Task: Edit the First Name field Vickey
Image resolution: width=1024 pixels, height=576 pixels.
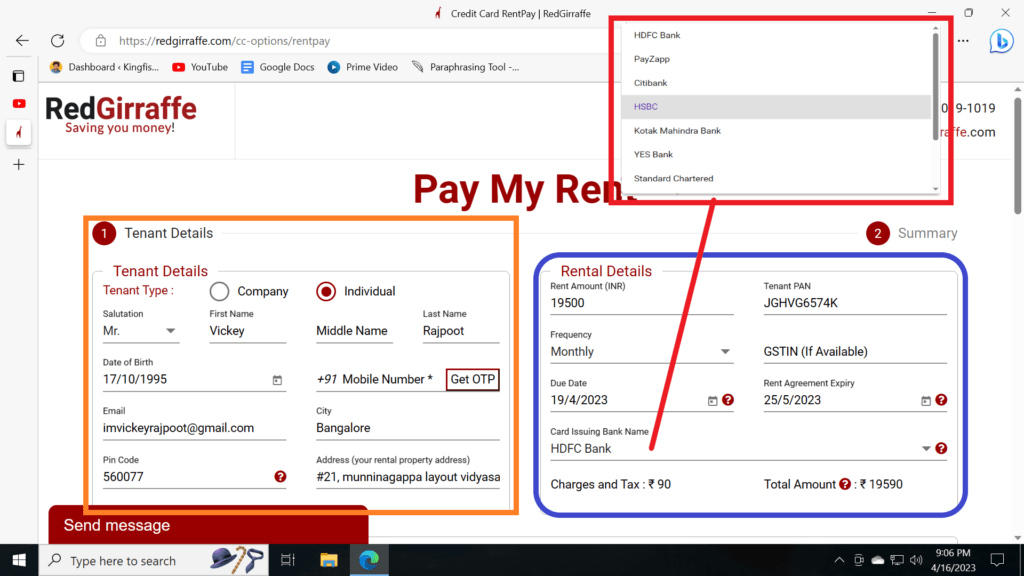Action: (x=248, y=331)
